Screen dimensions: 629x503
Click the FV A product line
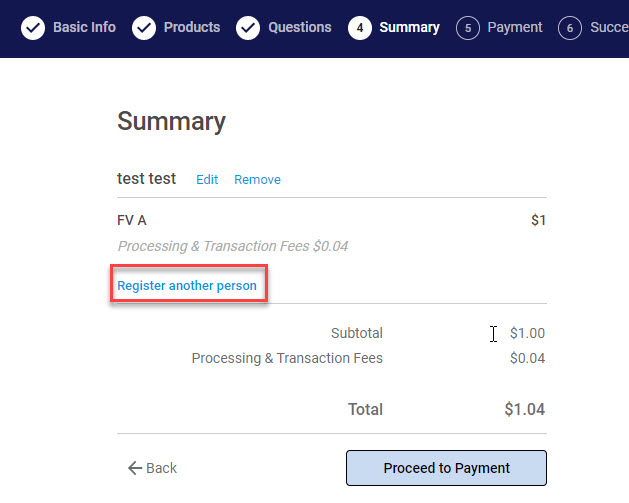(x=132, y=220)
